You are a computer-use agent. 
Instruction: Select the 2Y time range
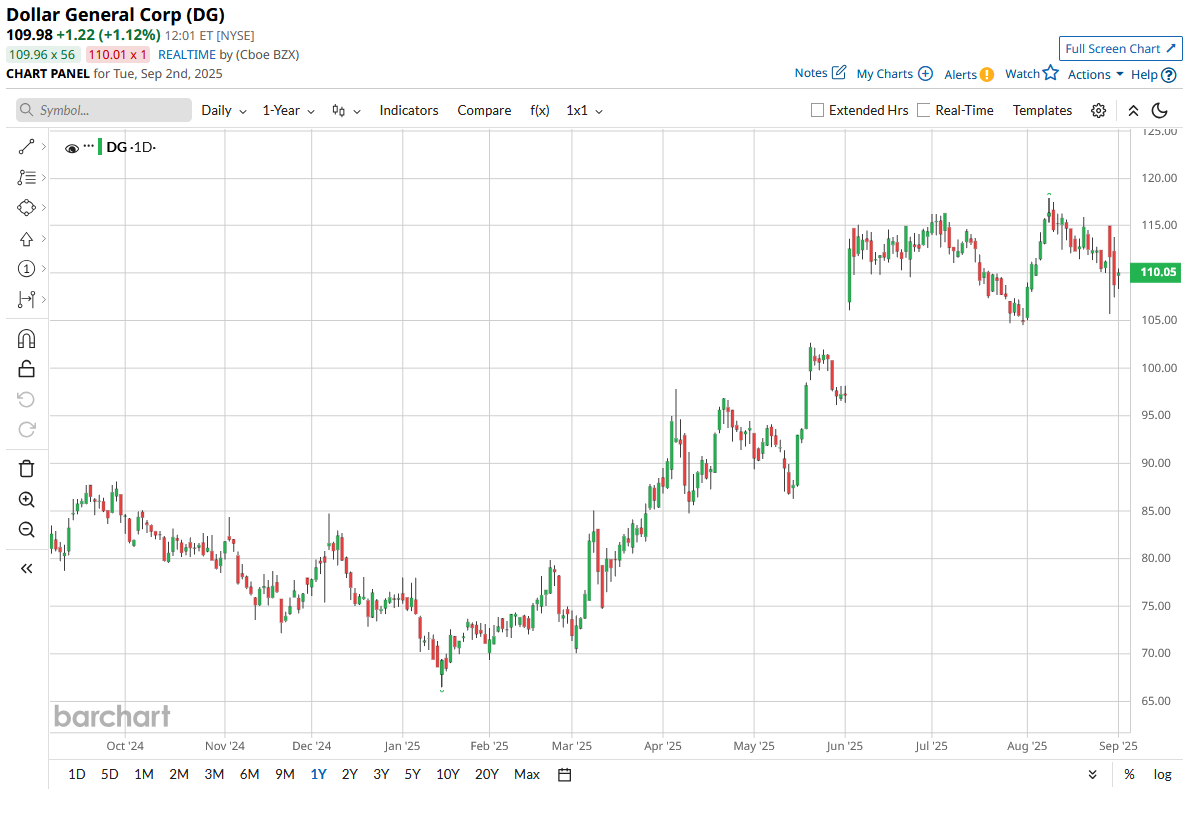coord(350,775)
